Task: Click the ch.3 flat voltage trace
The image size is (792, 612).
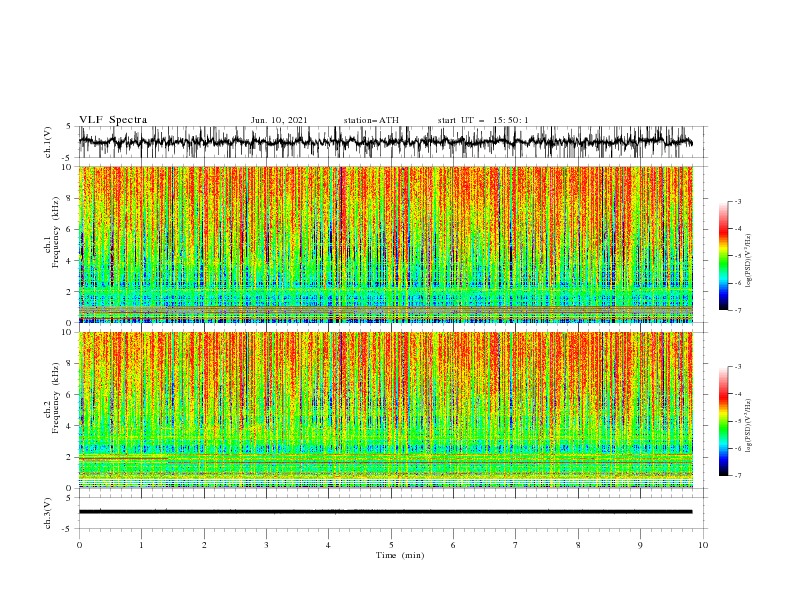Action: click(x=385, y=512)
